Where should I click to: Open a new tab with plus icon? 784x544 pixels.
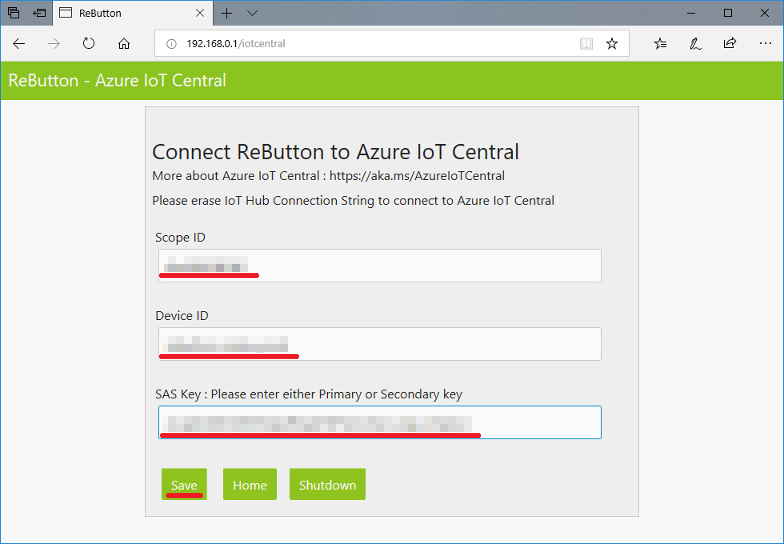pos(226,13)
